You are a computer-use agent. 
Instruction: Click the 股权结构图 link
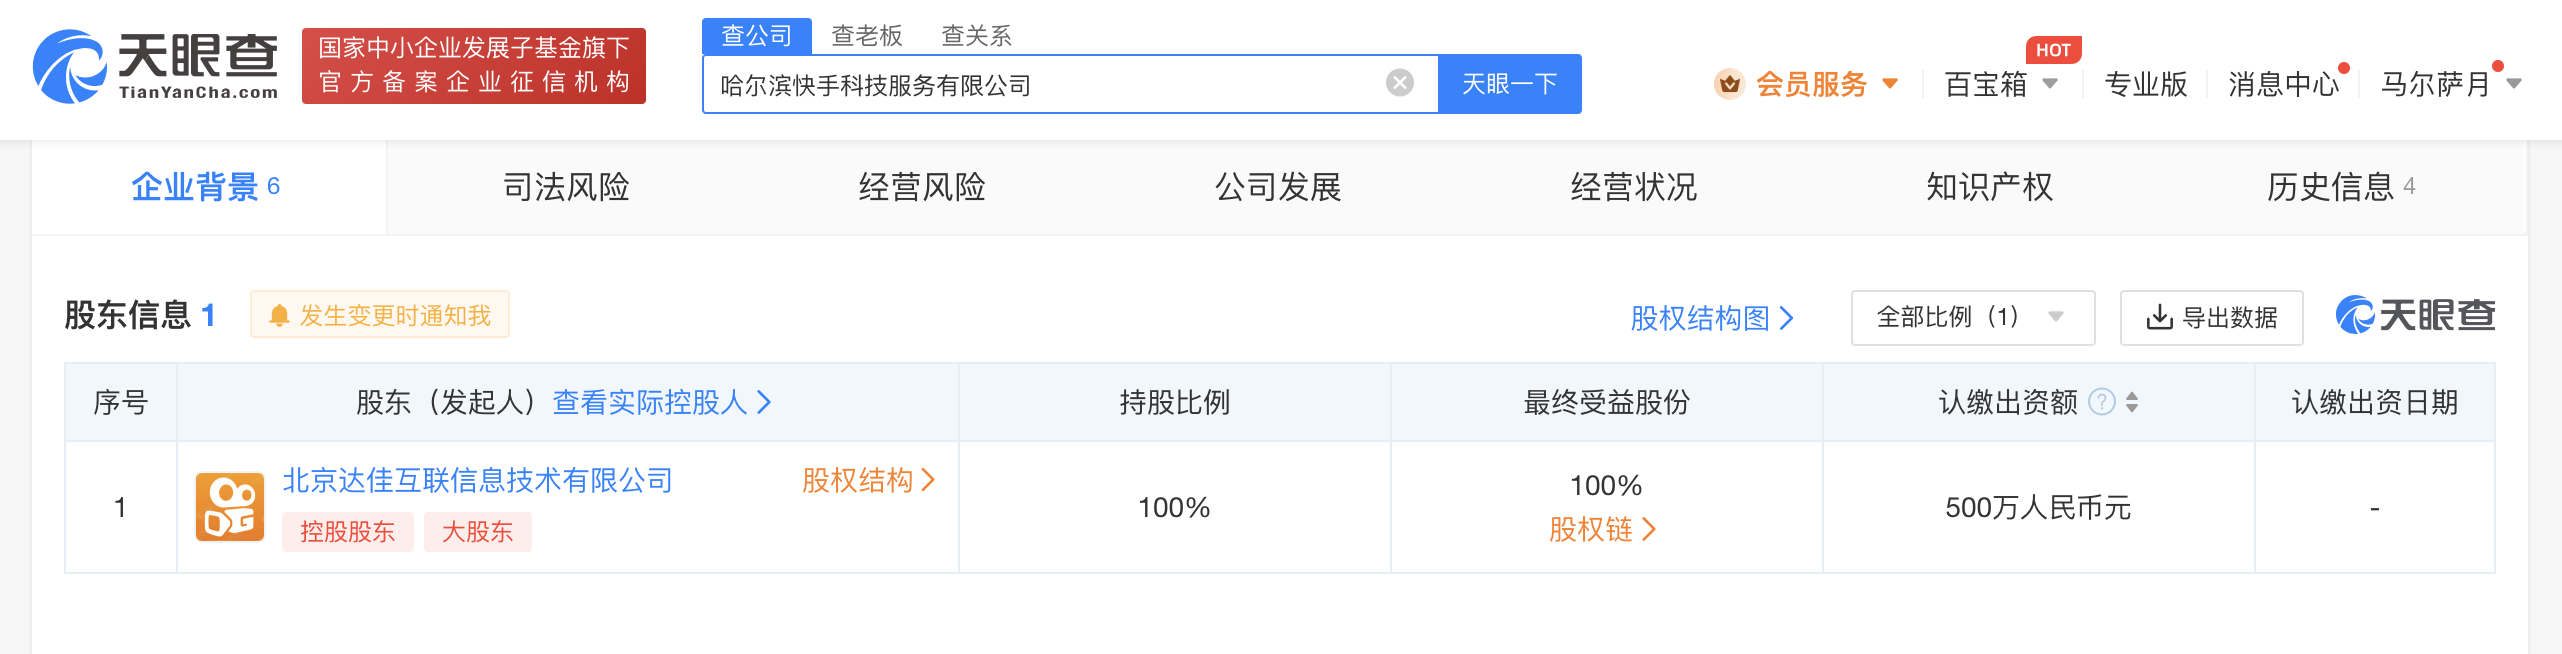tap(1712, 318)
